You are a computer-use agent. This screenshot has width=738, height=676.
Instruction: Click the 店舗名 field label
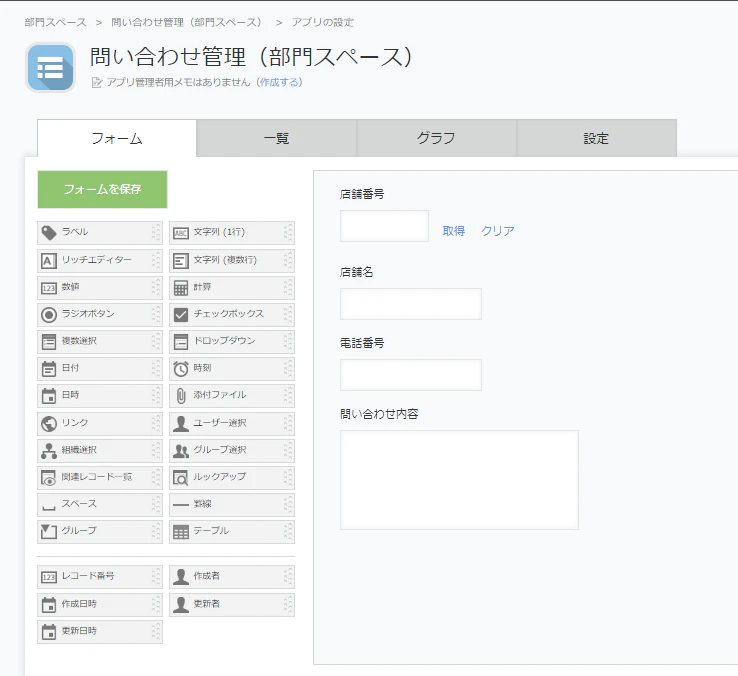pos(356,272)
